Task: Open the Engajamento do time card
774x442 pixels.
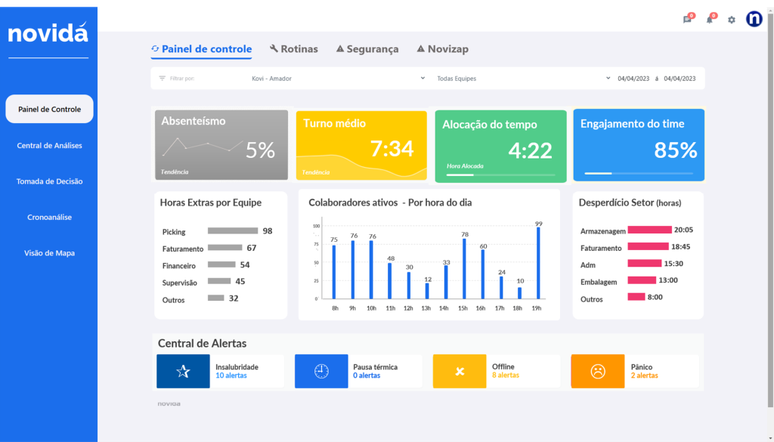Action: coord(639,145)
